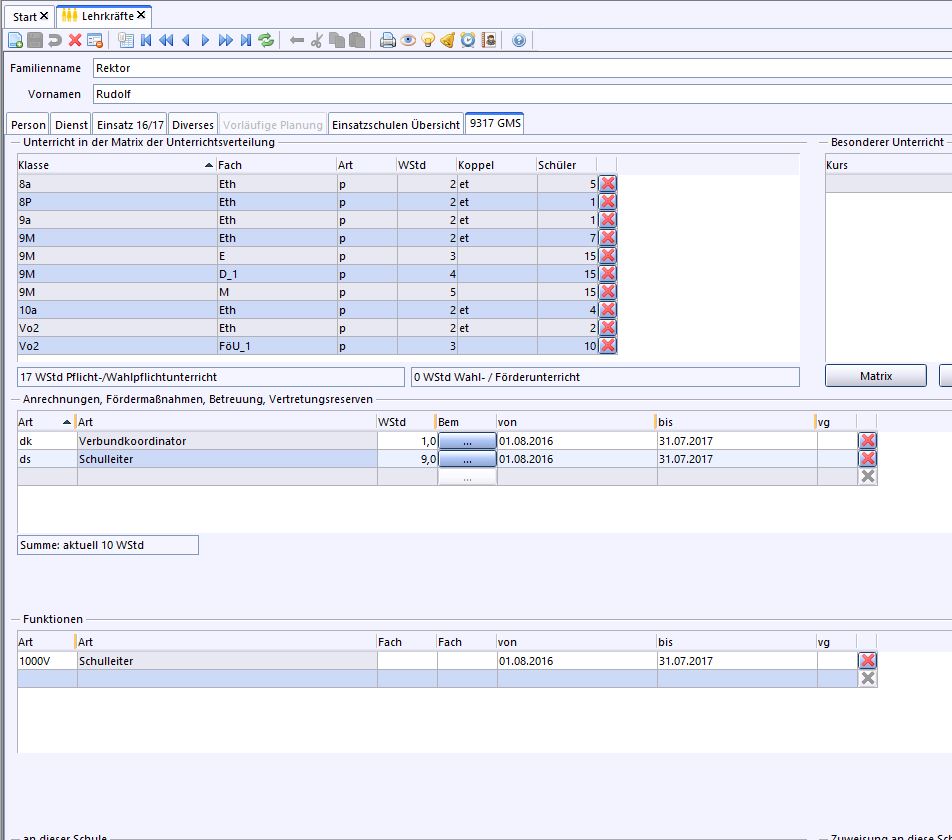Delete the ds Schulleiter Anrechnung row

coord(868,459)
